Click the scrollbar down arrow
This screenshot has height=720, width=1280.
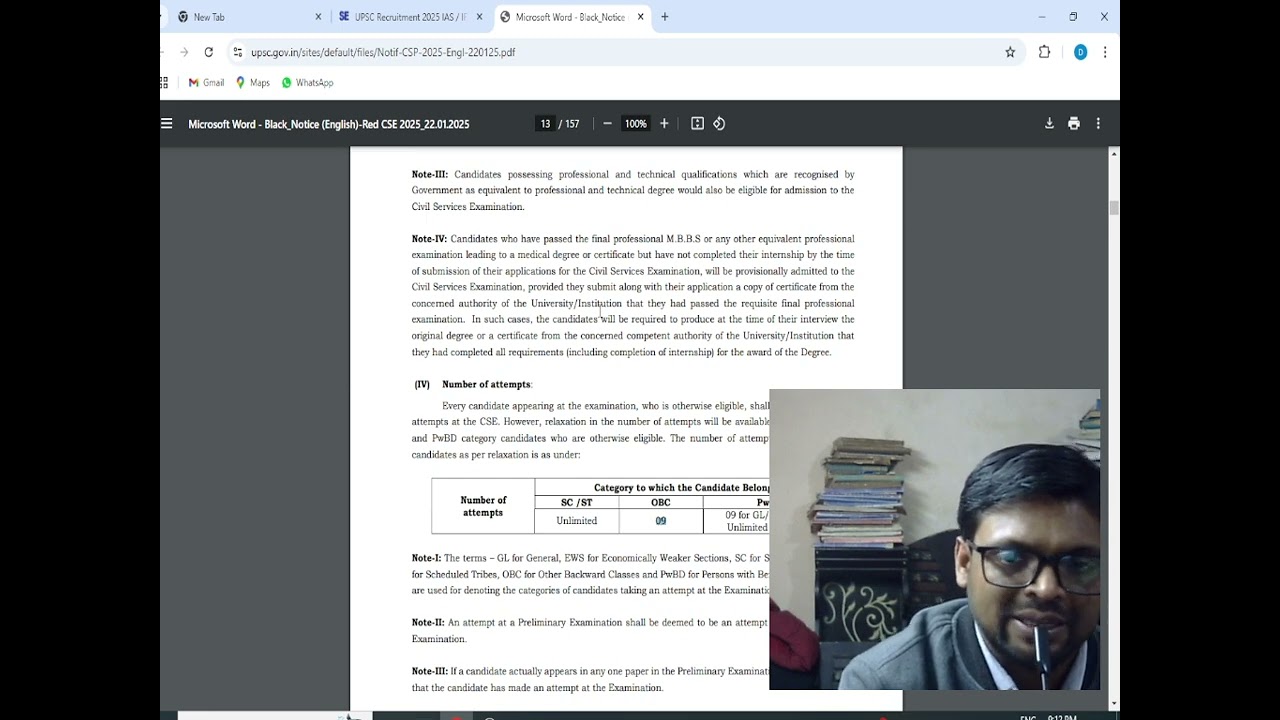(1114, 704)
